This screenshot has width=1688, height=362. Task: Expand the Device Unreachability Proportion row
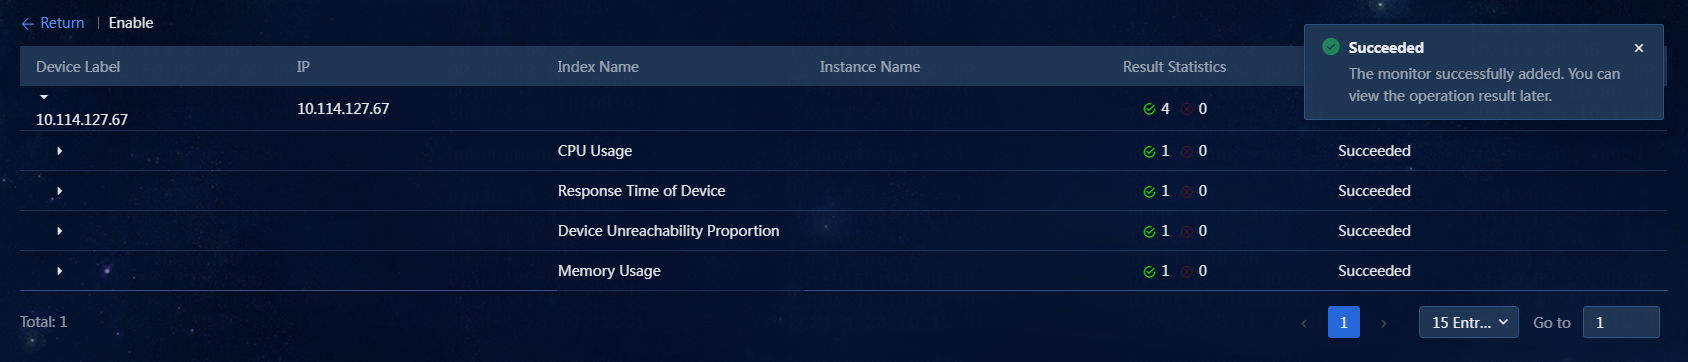(59, 231)
